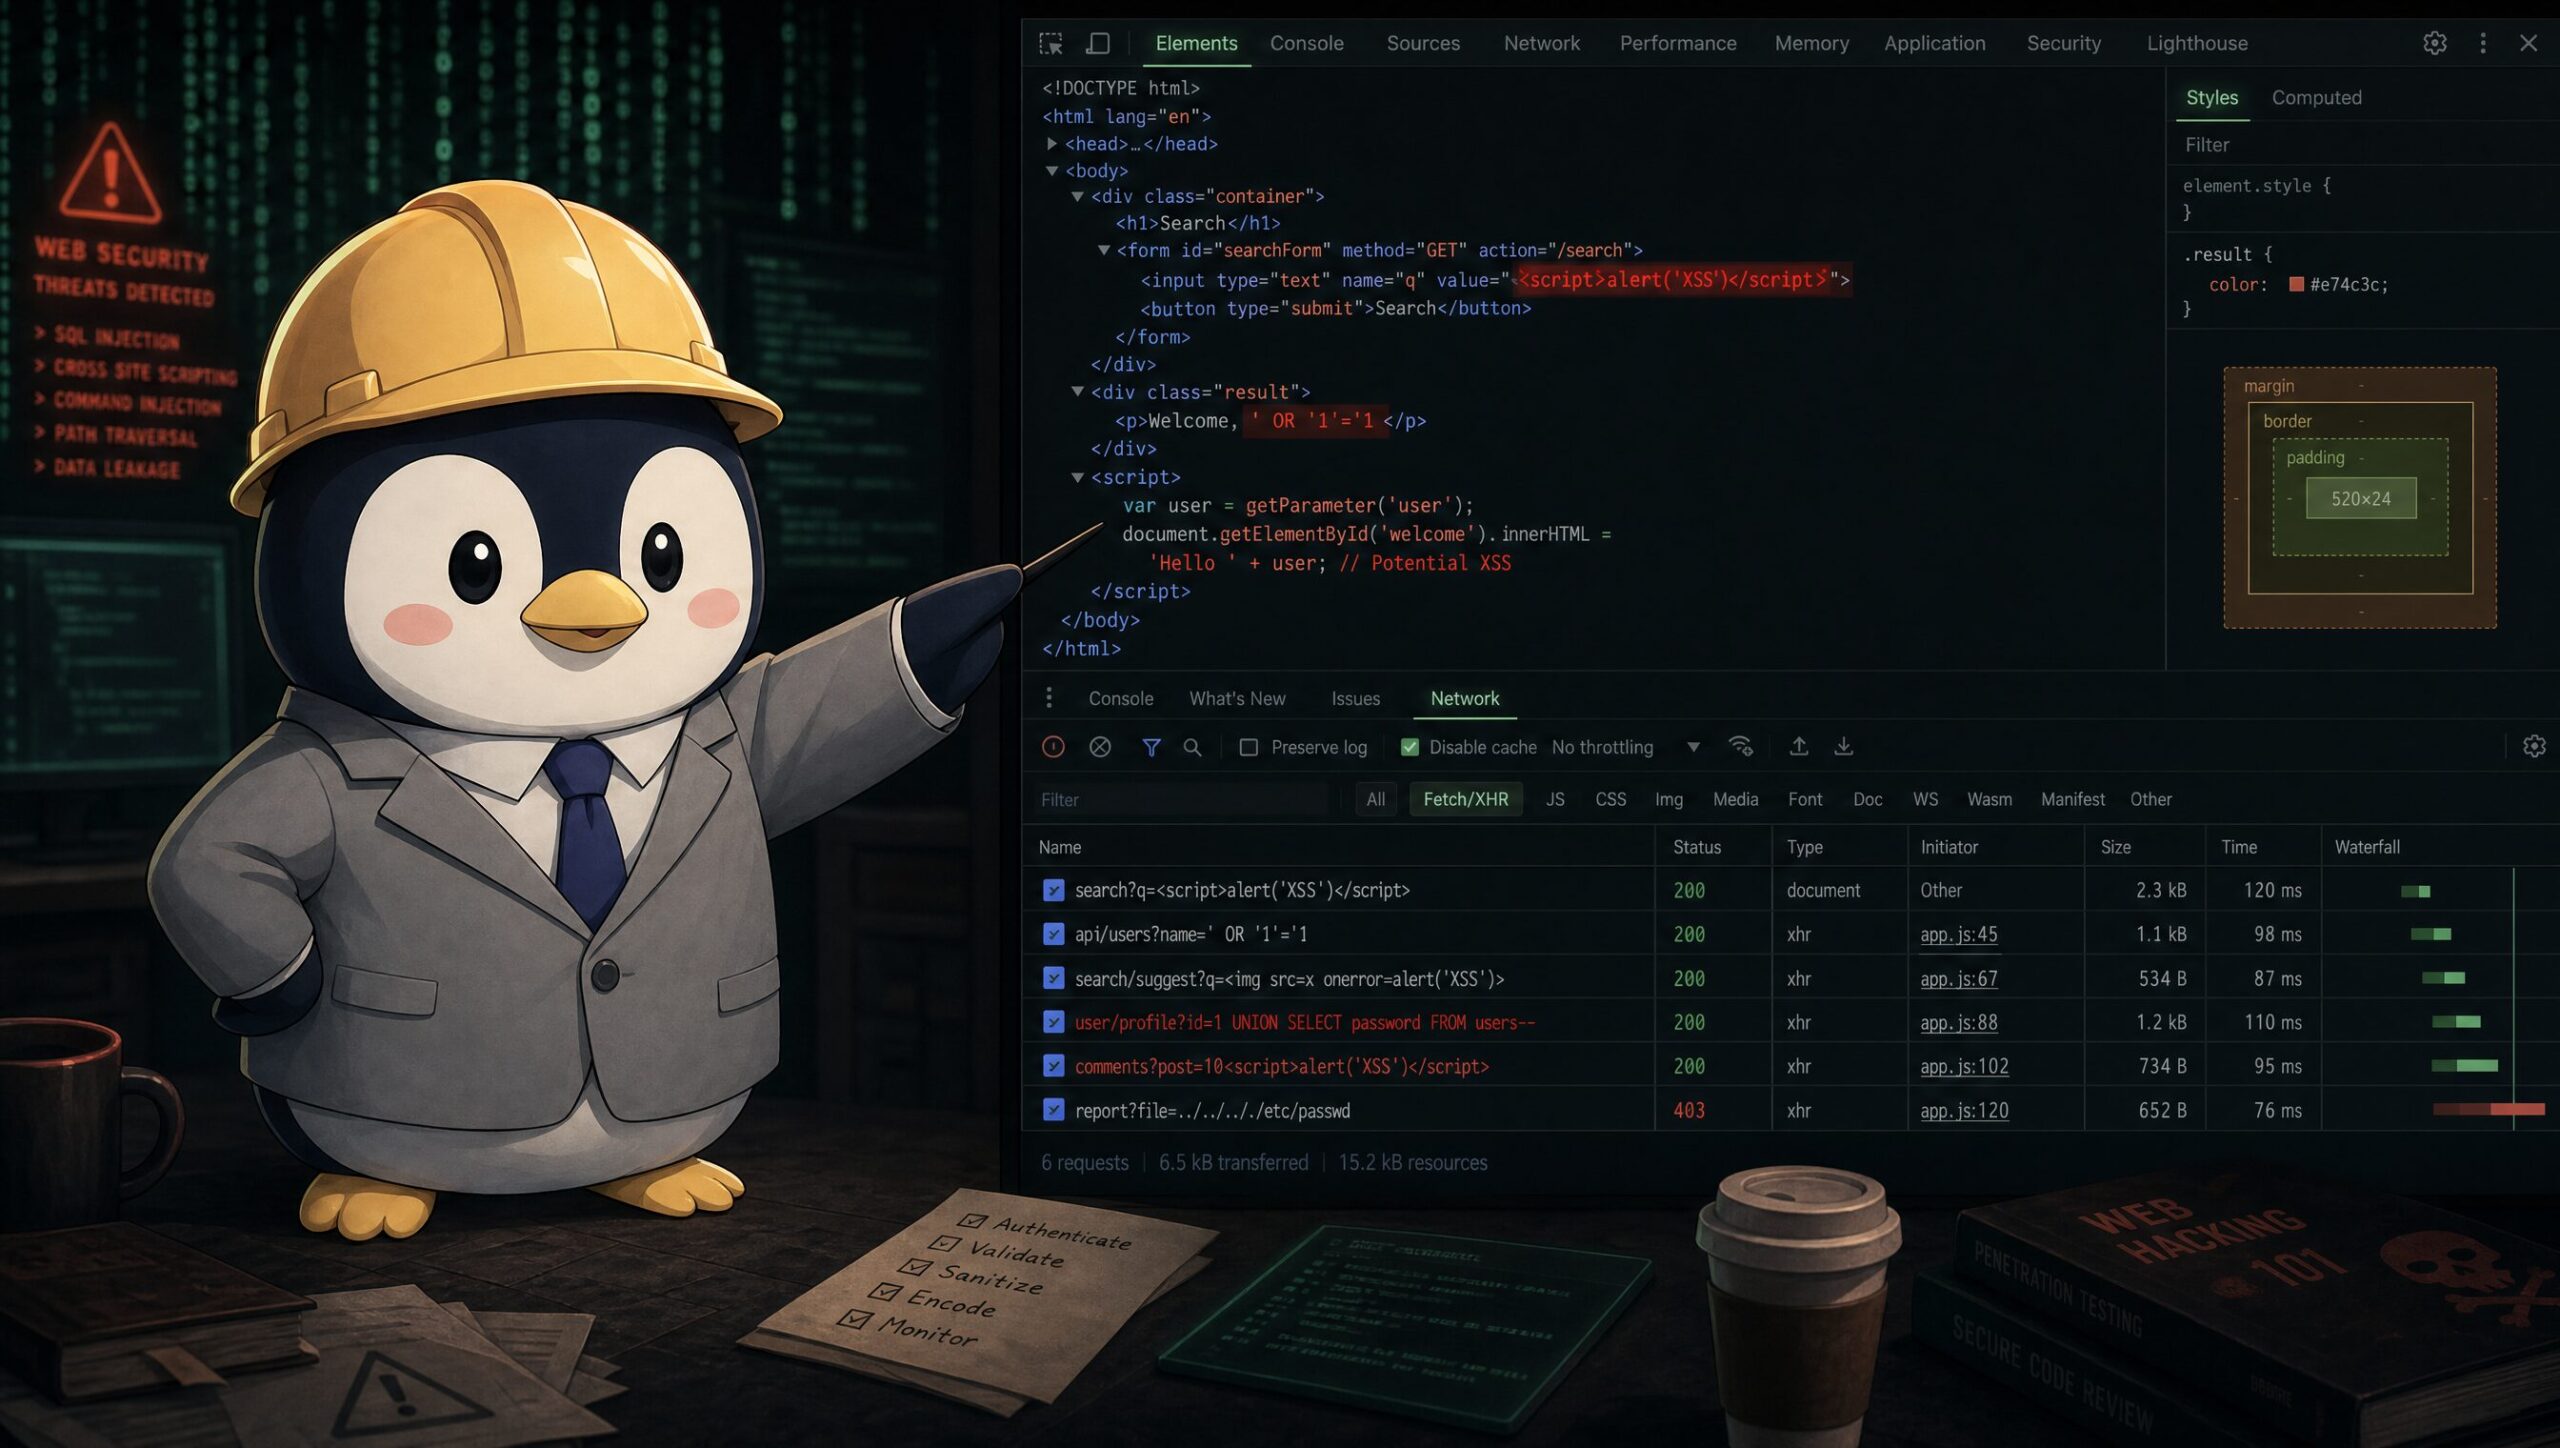Open initiator link app.js:88
The height and width of the screenshot is (1448, 2560).
1958,1022
